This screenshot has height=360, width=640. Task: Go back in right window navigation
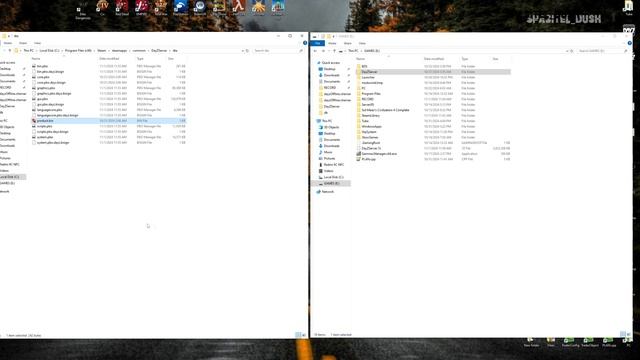click(315, 51)
